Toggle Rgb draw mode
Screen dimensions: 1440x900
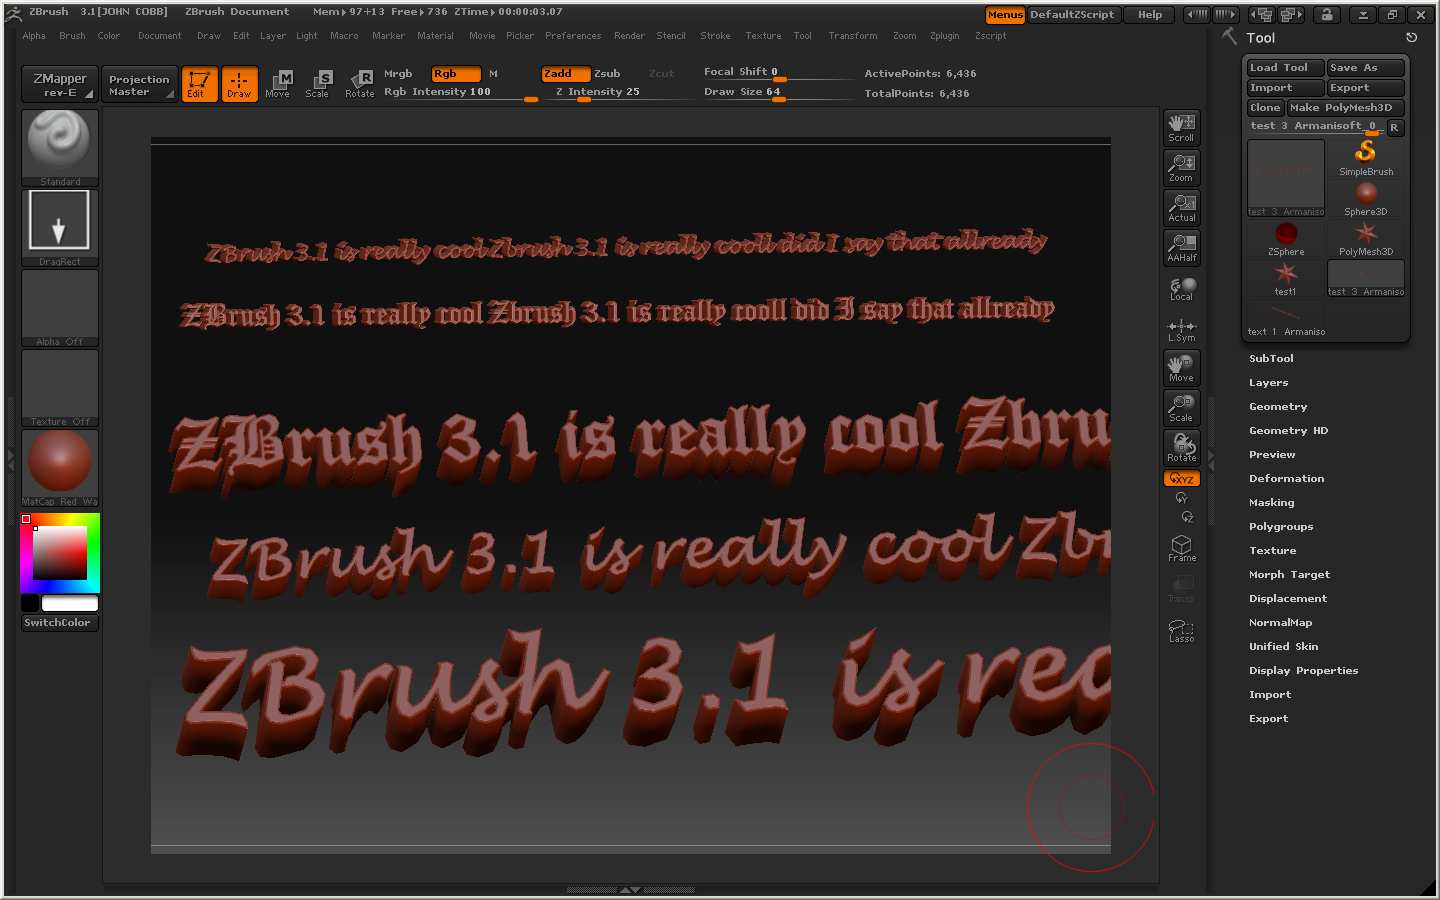coord(456,74)
